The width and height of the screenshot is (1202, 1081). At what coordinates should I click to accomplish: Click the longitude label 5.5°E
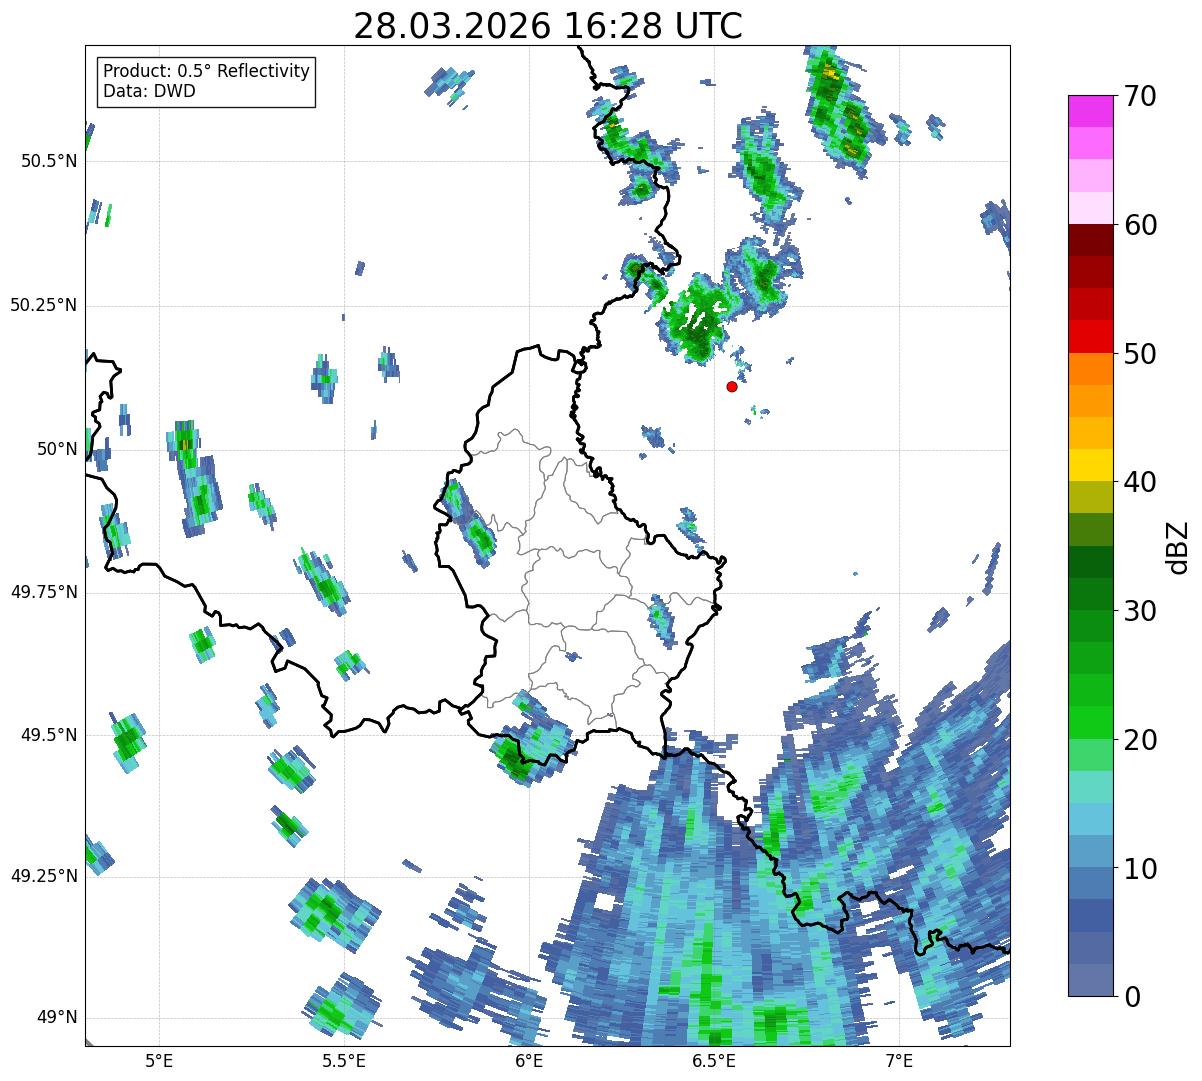[344, 1060]
